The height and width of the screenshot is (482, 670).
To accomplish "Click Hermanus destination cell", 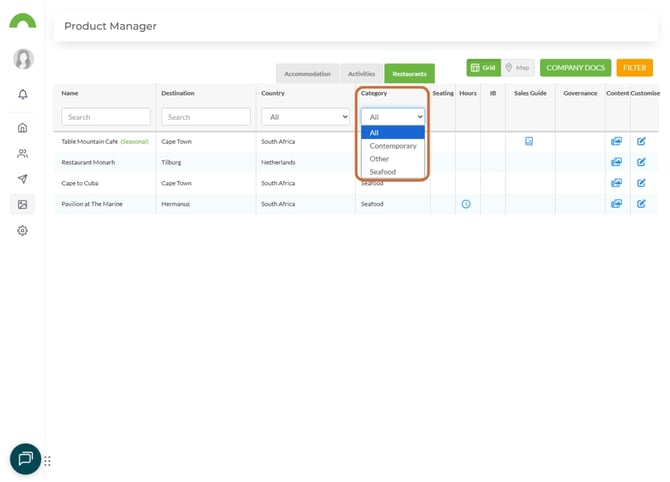I will 176,204.
